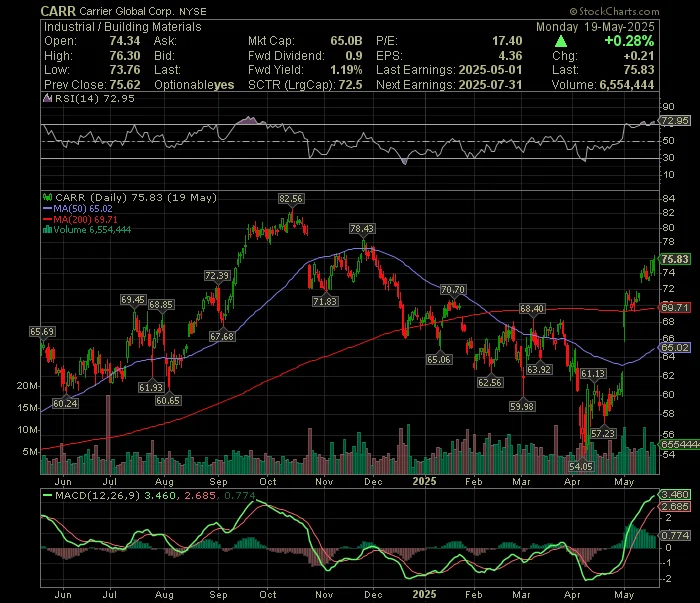700x603 pixels.
Task: Click the 61.13 price annotation
Action: pyautogui.click(x=593, y=373)
